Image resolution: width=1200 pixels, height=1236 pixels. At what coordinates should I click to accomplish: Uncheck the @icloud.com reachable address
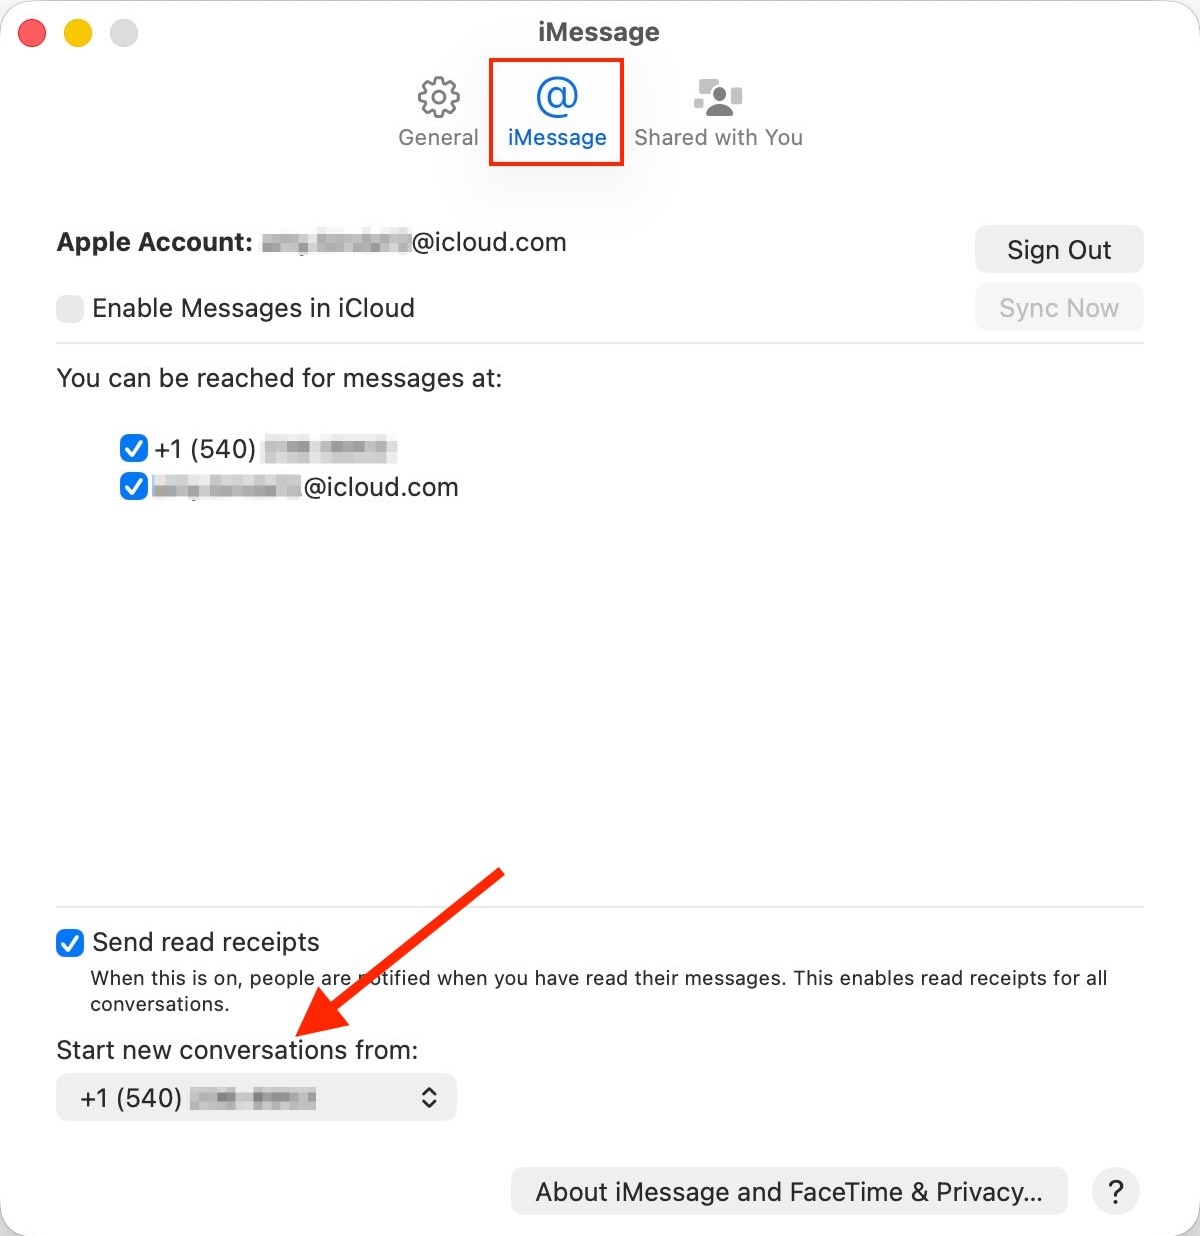coord(134,487)
